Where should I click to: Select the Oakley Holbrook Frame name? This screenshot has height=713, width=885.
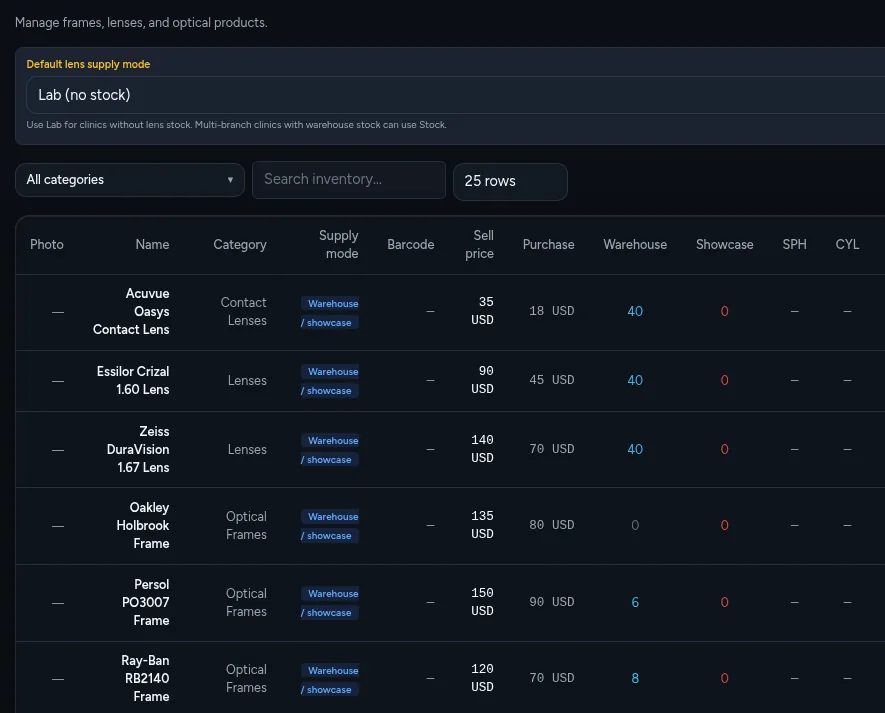tap(143, 526)
